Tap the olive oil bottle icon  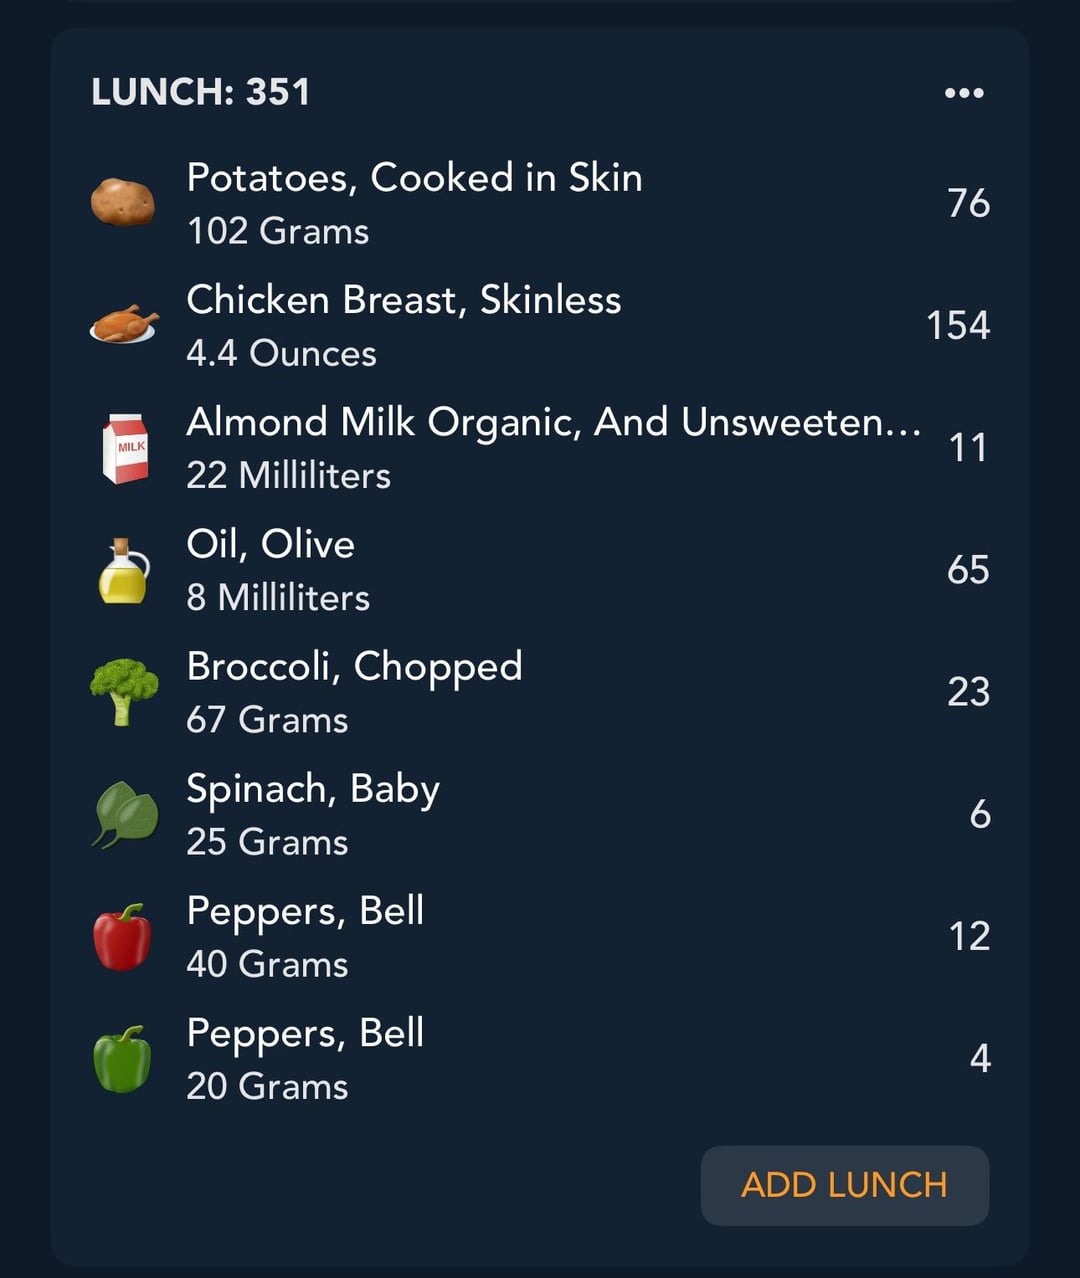pos(124,571)
